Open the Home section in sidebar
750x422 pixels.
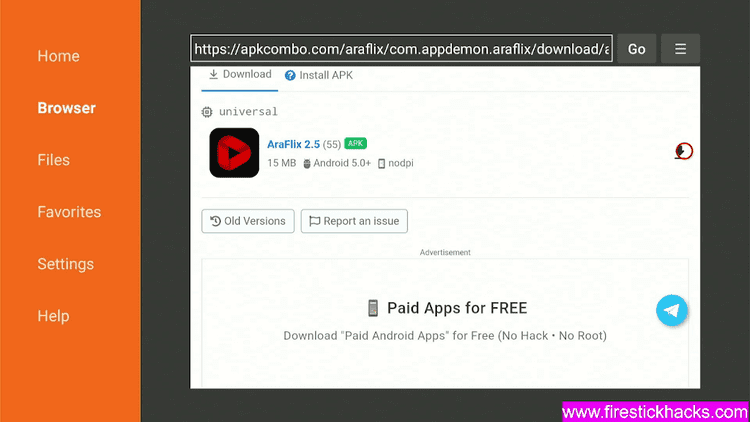click(x=58, y=56)
